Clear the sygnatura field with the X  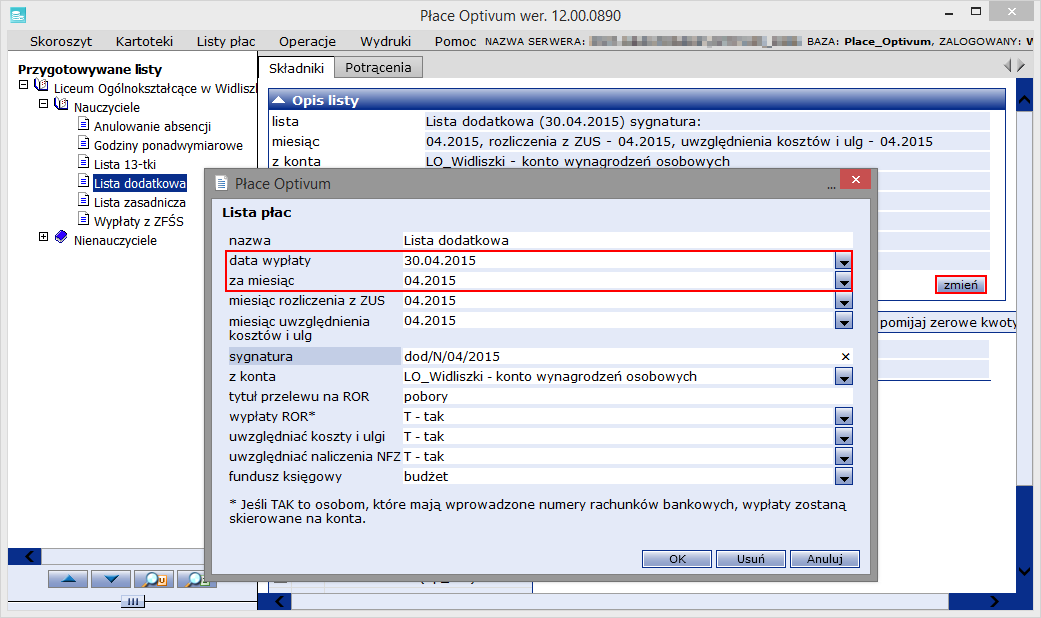[x=845, y=356]
